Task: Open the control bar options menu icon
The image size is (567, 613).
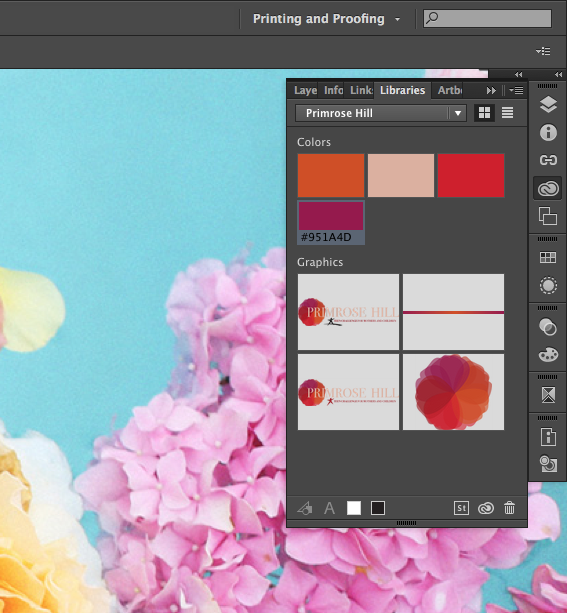Action: tap(544, 51)
